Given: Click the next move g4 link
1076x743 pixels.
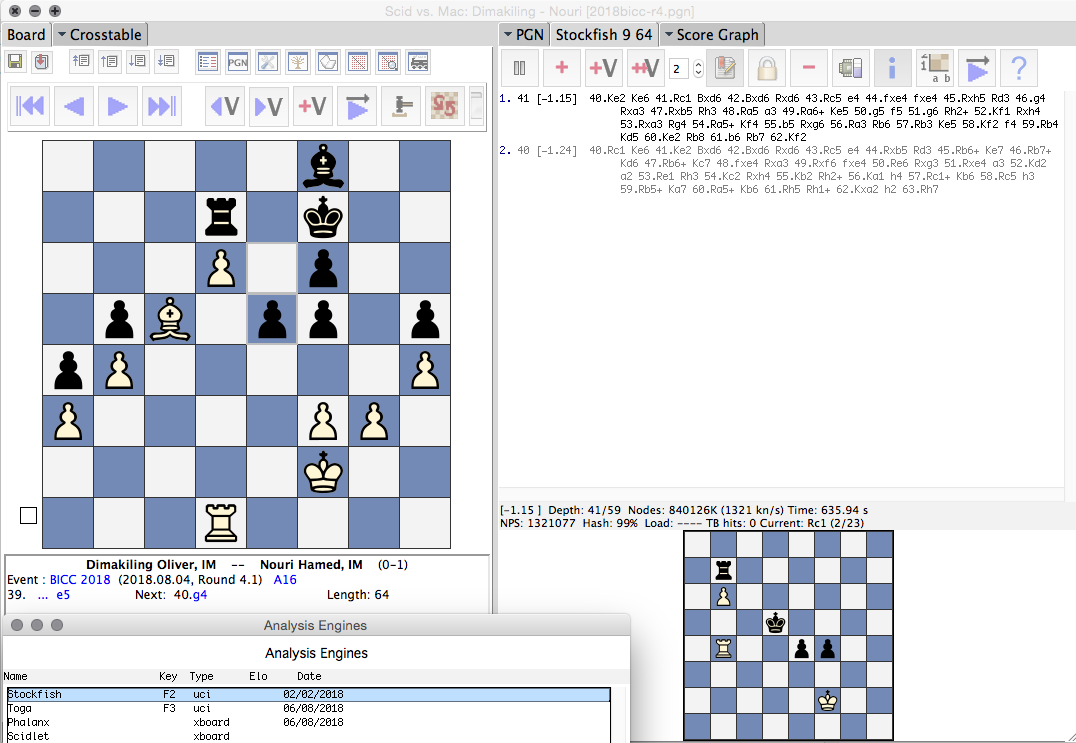Looking at the screenshot, I should [199, 595].
